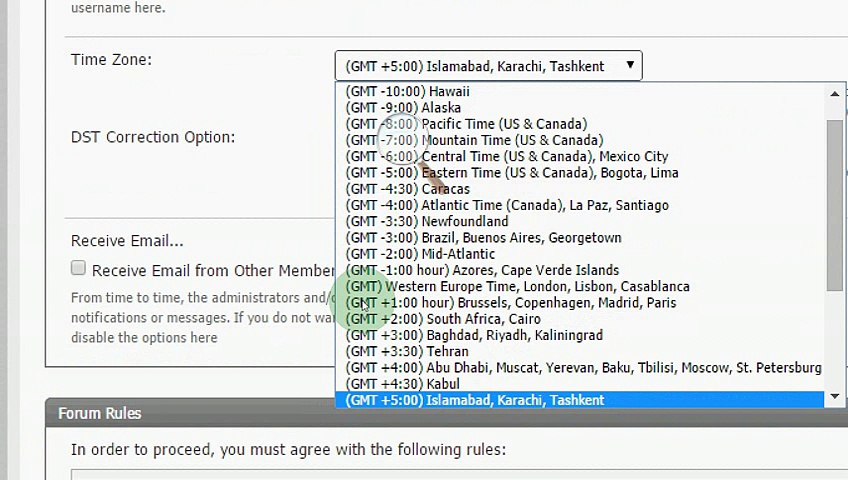848x480 pixels.
Task: Pick Eastern Time, Bogota, Lima option
Action: (511, 173)
